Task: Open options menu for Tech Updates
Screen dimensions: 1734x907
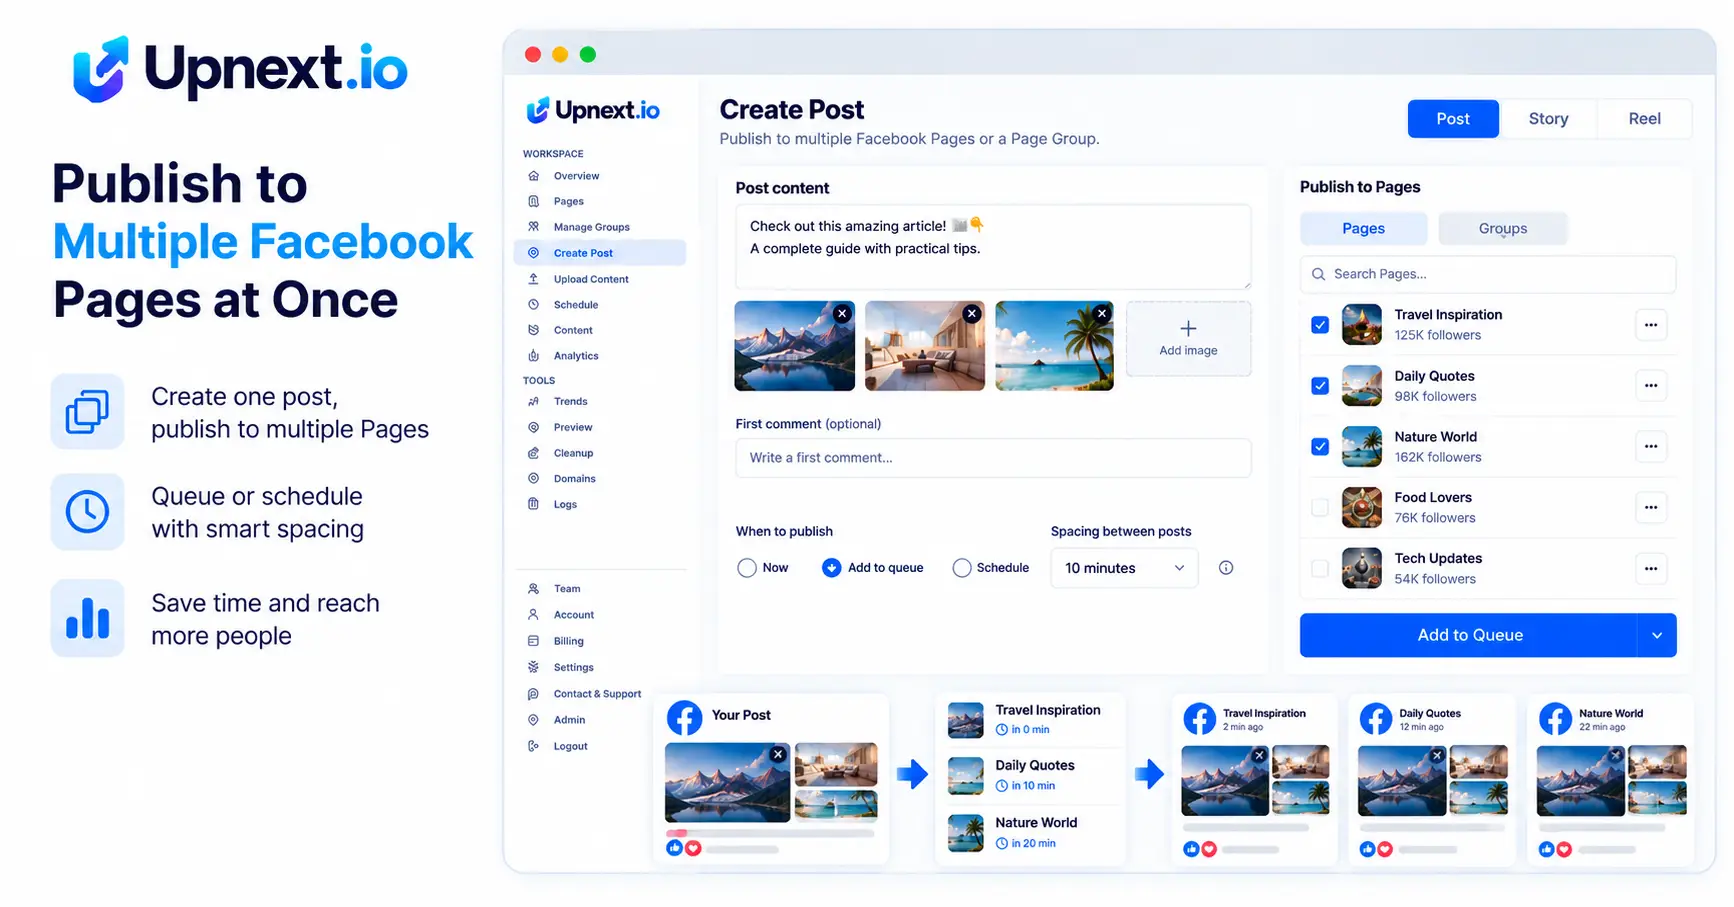Action: pyautogui.click(x=1651, y=569)
